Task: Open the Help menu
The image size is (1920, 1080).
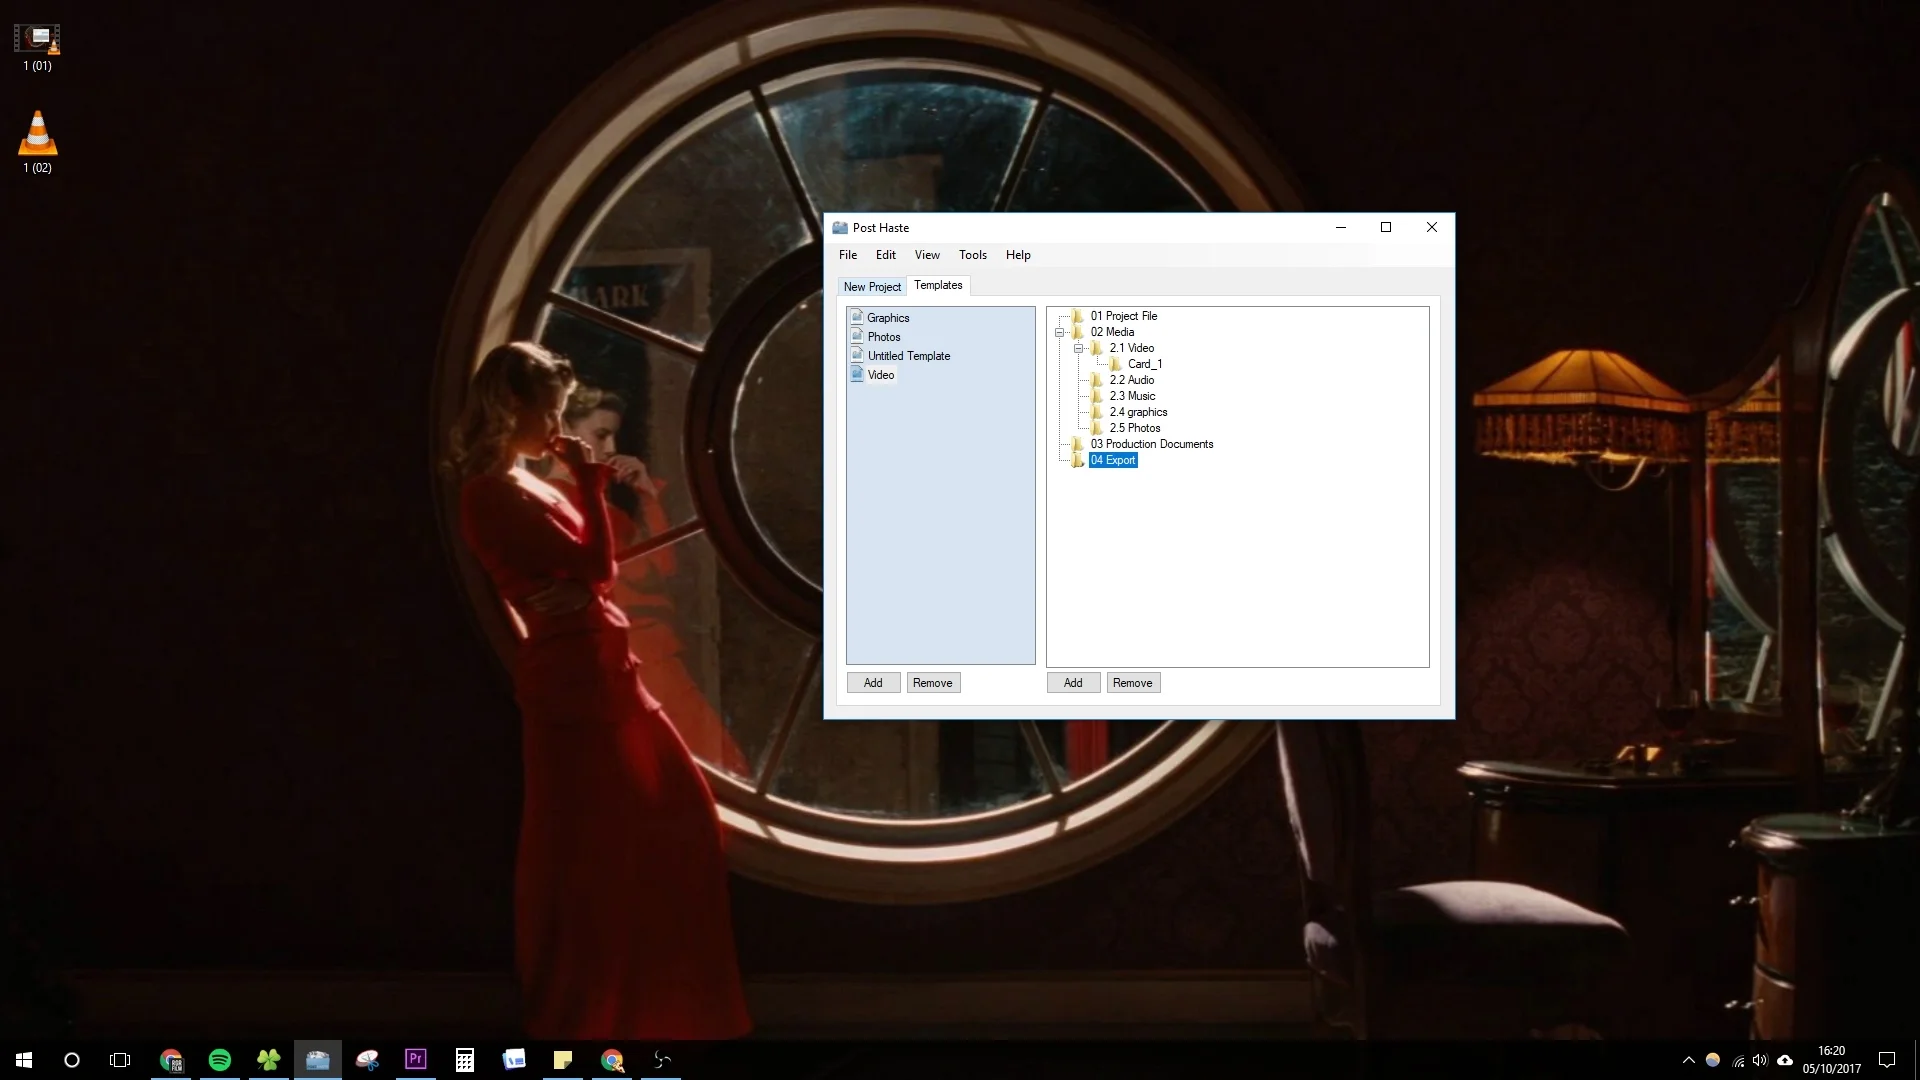Action: [x=1018, y=255]
